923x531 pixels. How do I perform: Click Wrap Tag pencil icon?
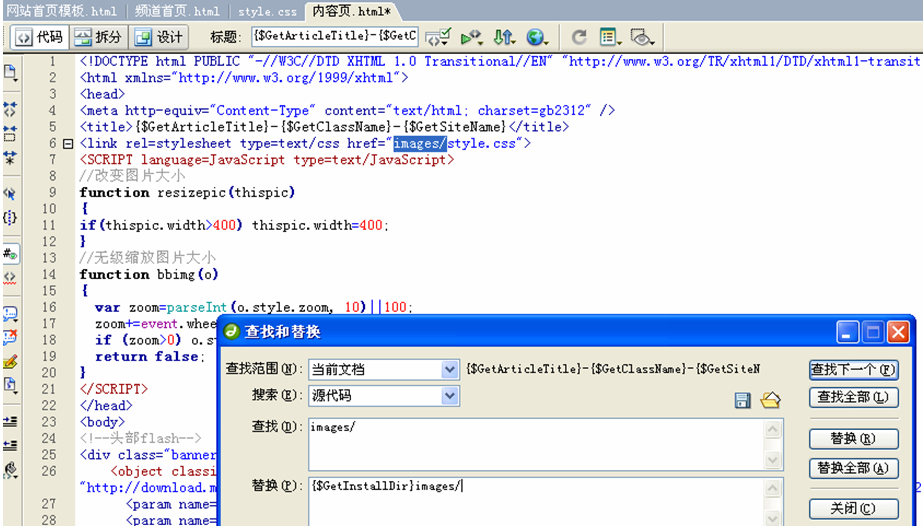click(11, 361)
